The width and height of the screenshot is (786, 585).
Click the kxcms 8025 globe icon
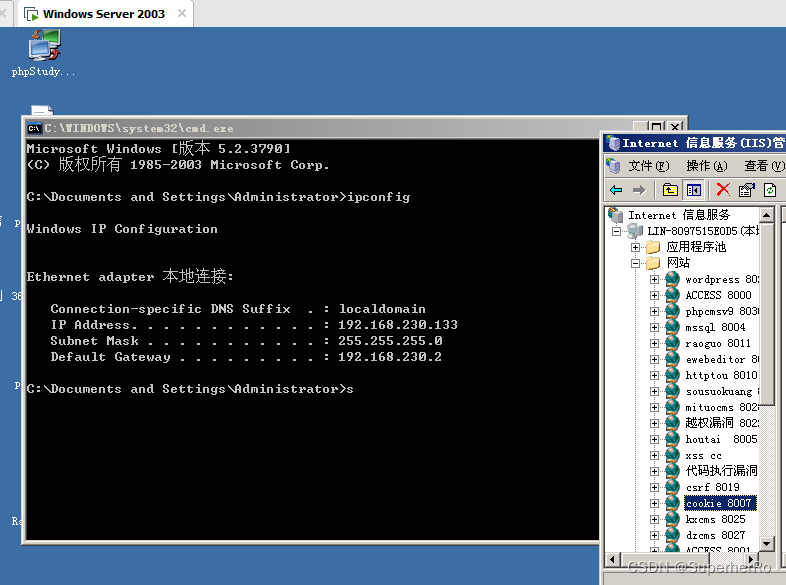pyautogui.click(x=672, y=519)
